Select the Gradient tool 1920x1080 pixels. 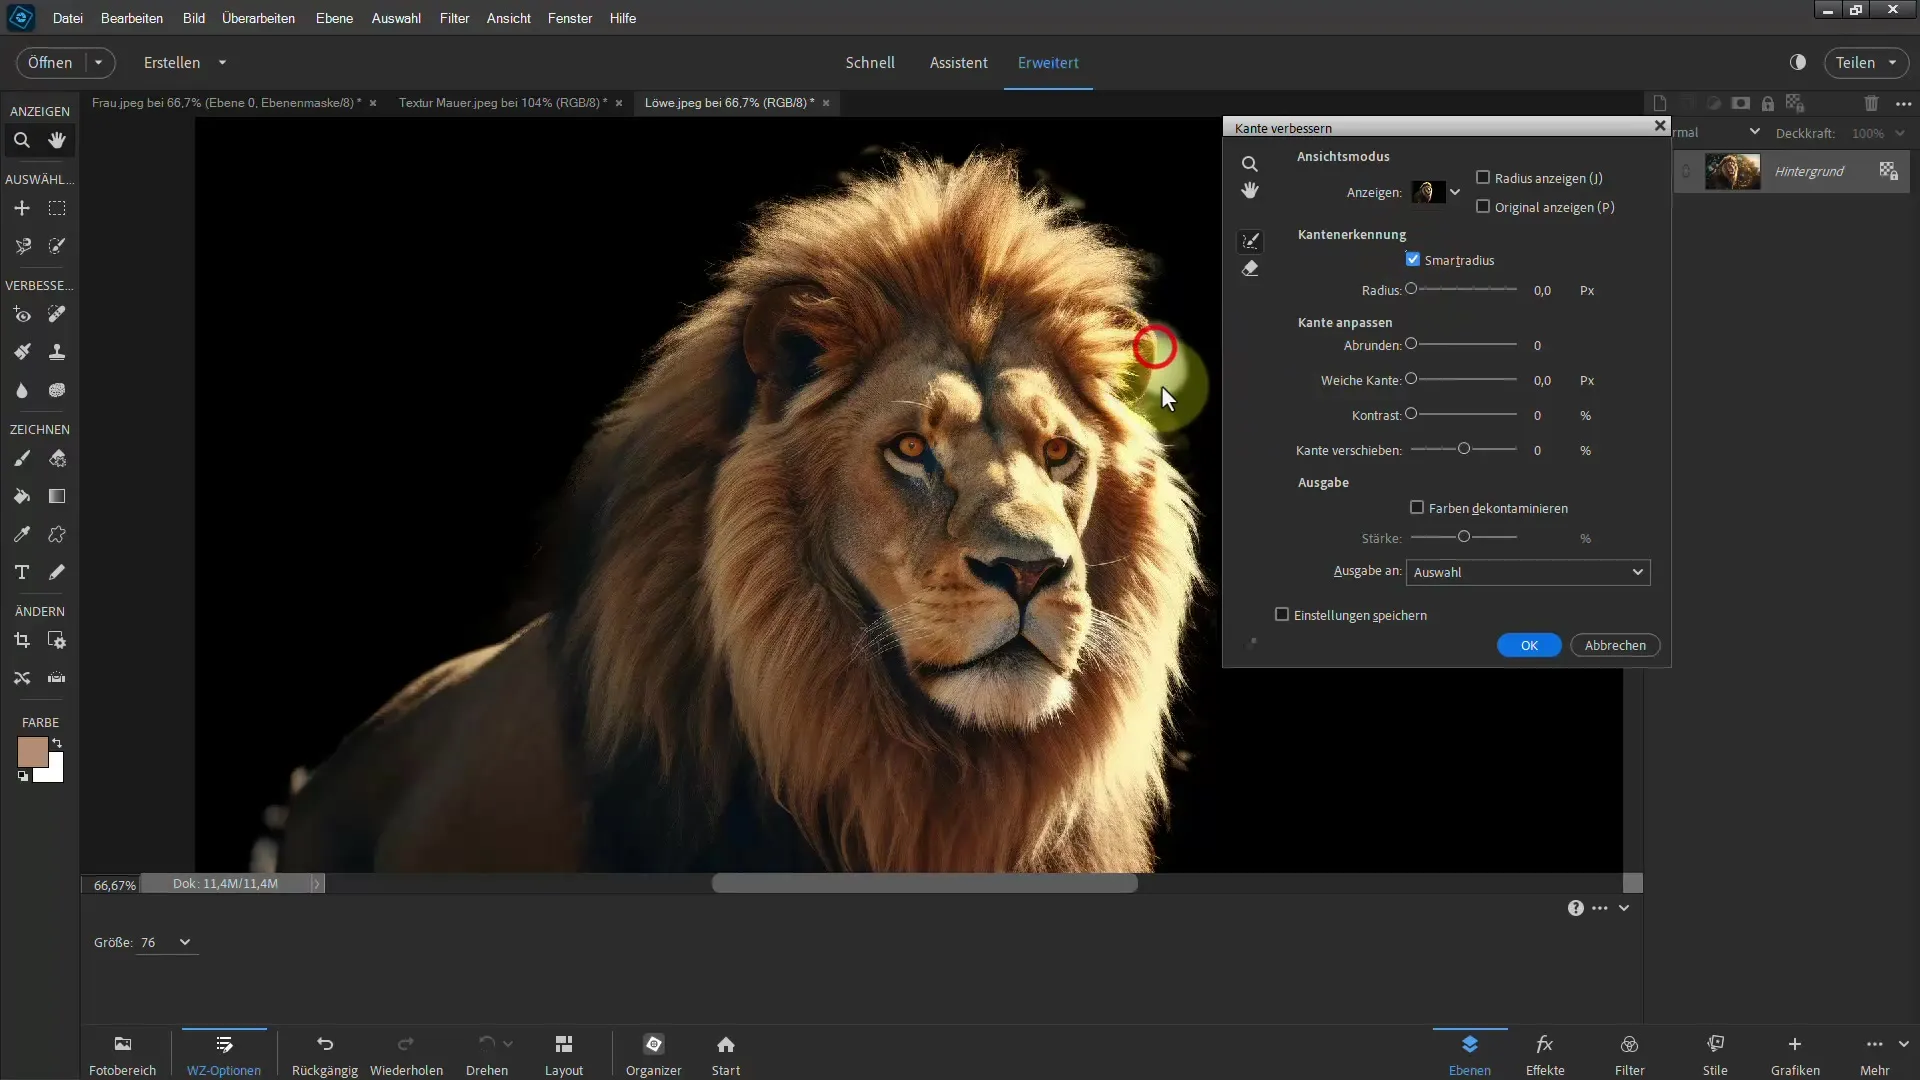coord(57,496)
